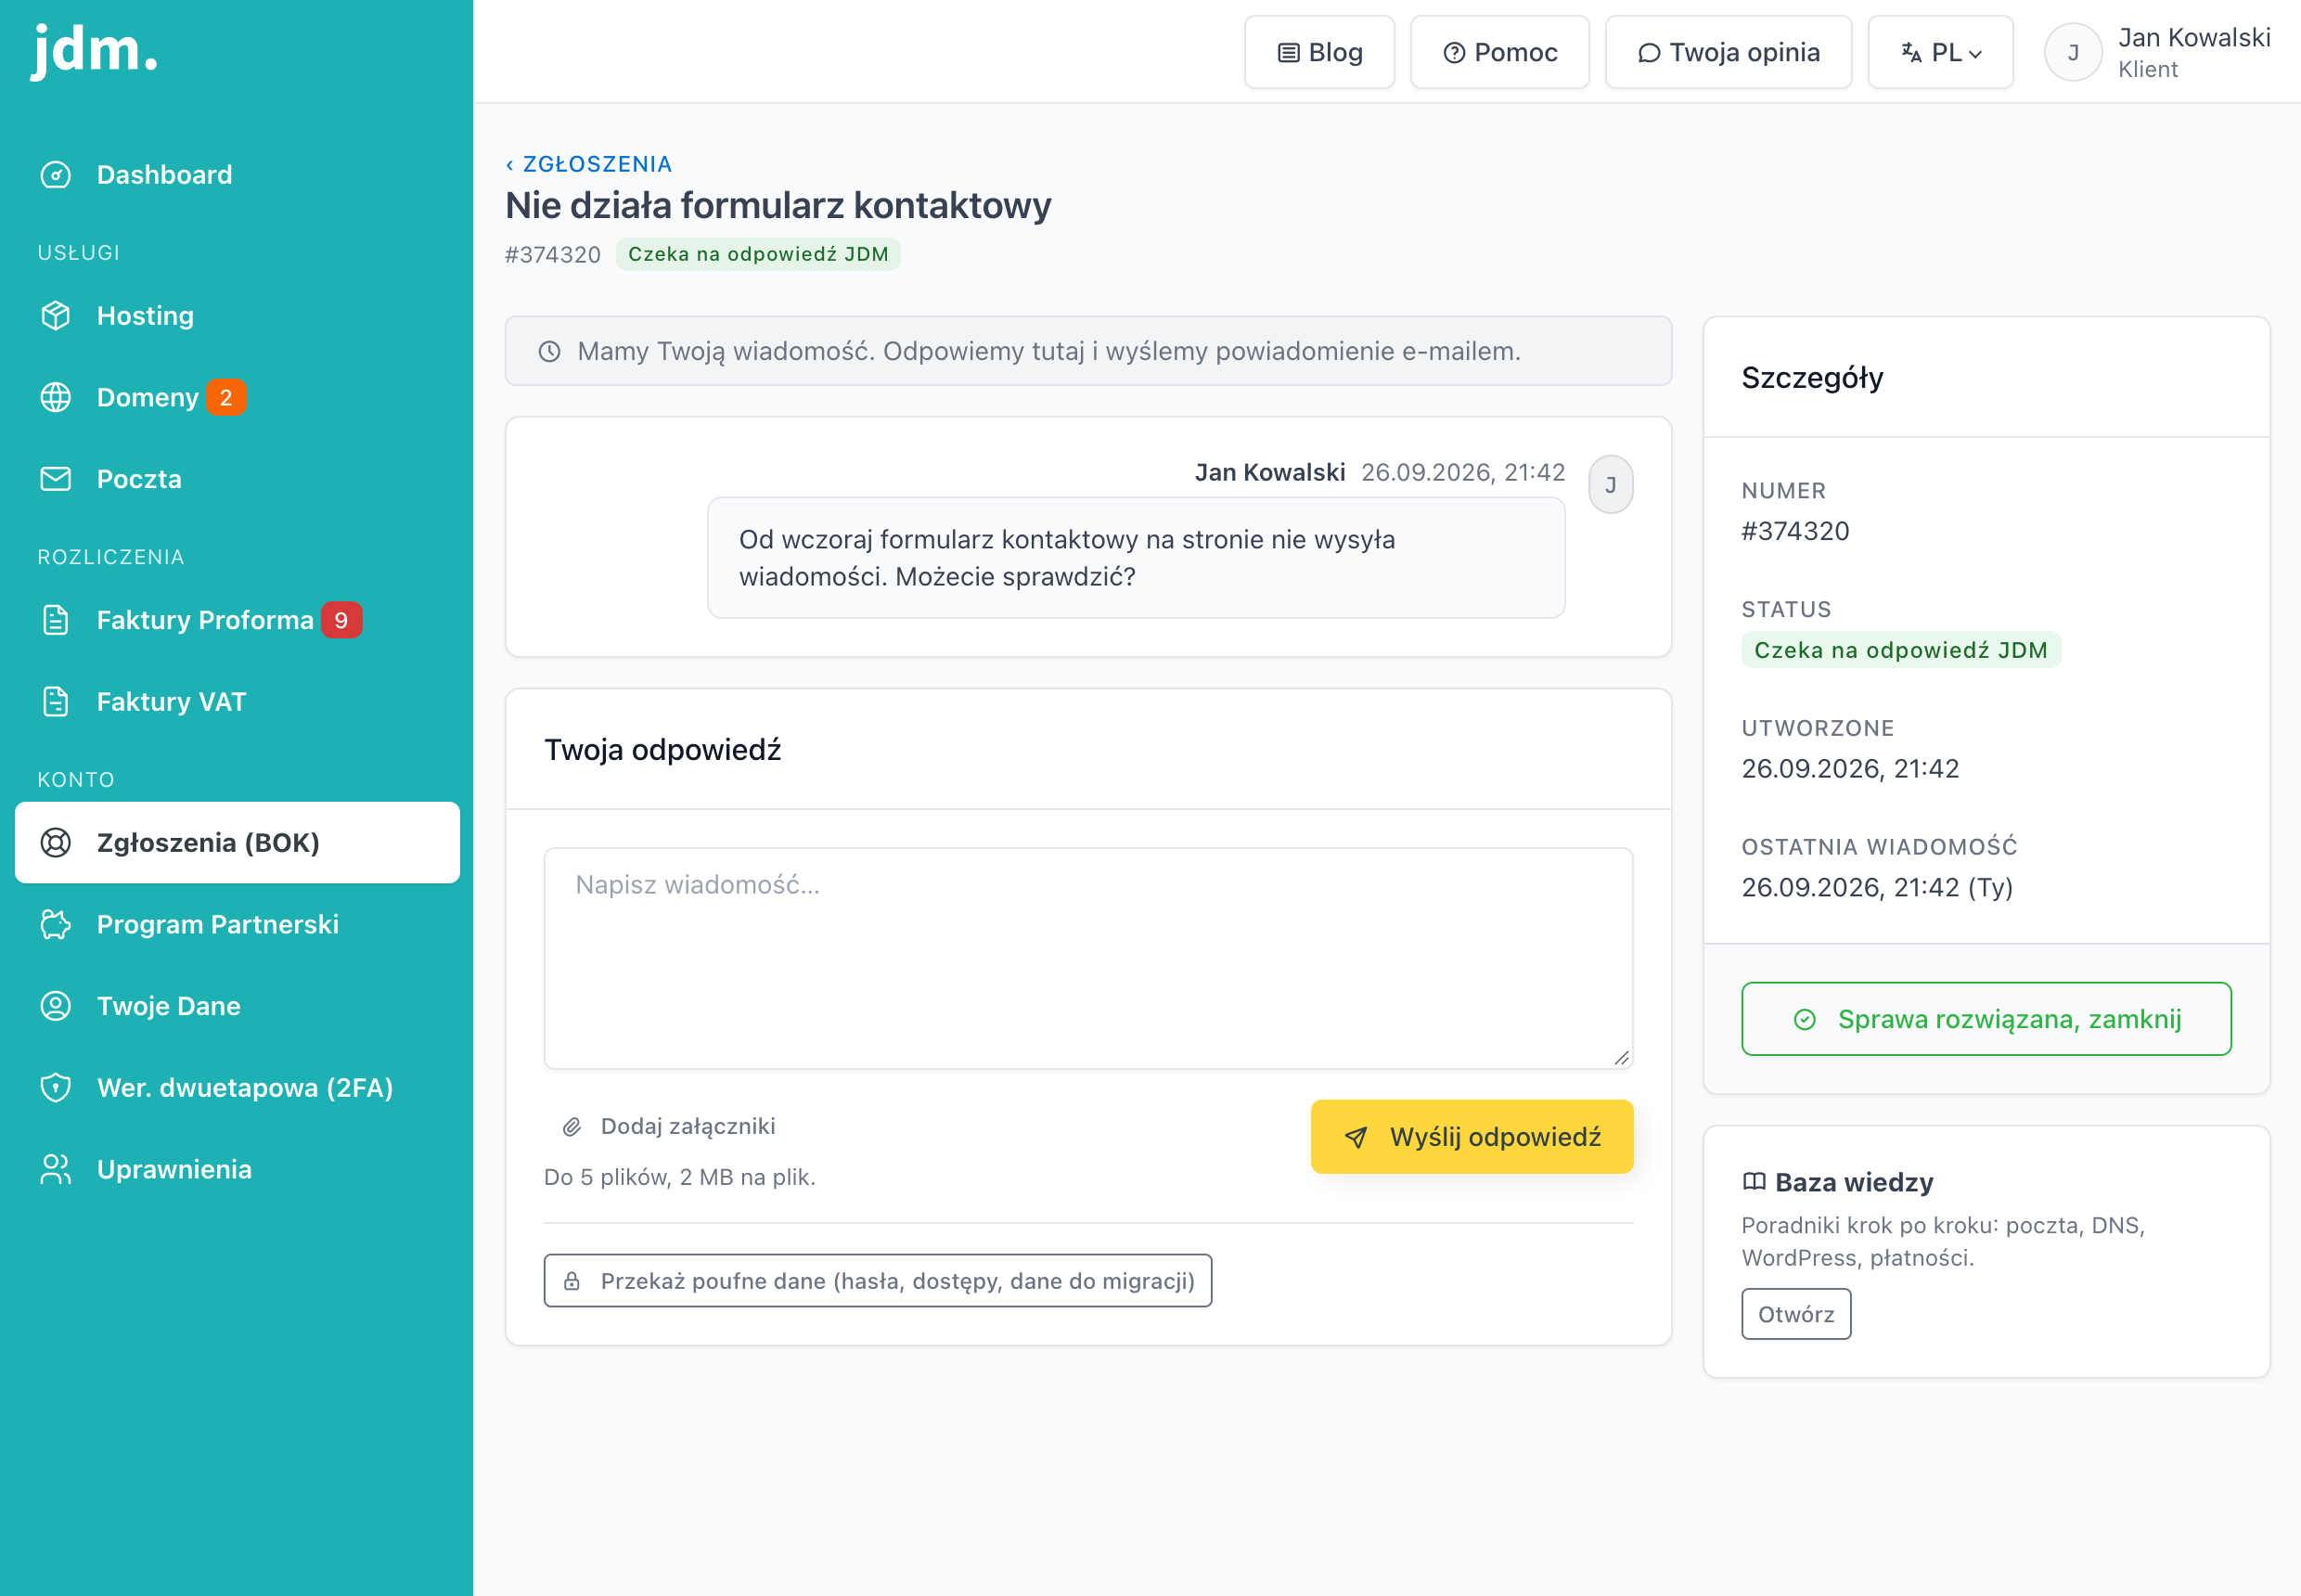Image resolution: width=2301 pixels, height=1596 pixels.
Task: Open the Domeny section
Action: tap(237, 398)
